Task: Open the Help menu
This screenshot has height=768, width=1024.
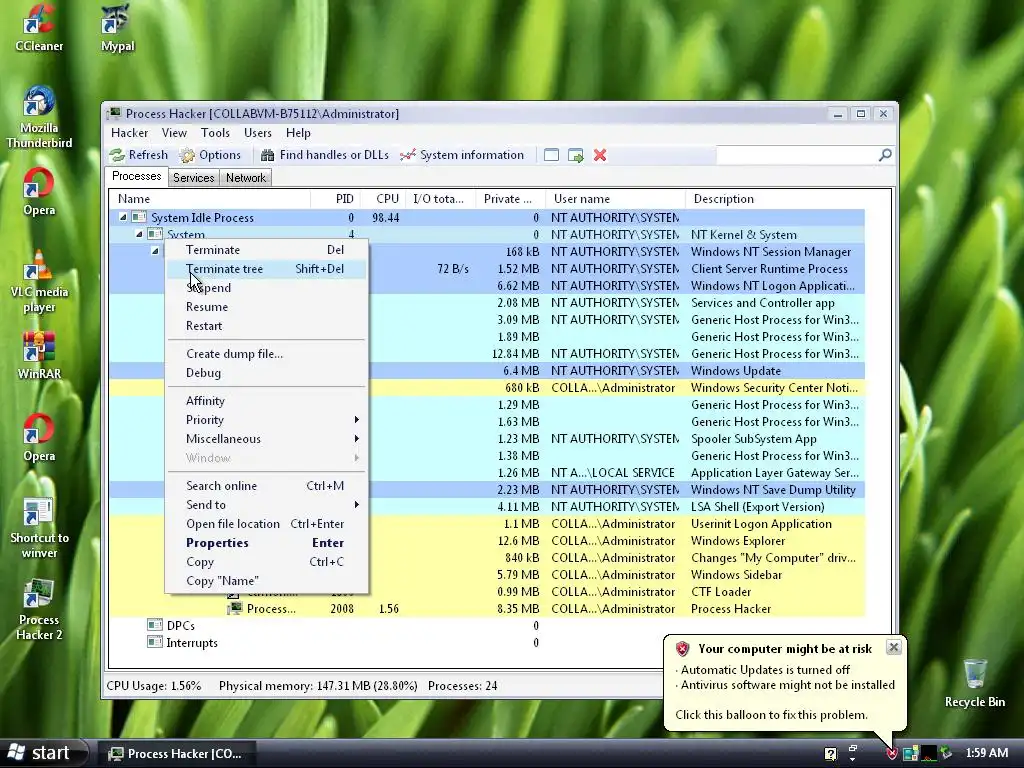Action: coord(298,133)
